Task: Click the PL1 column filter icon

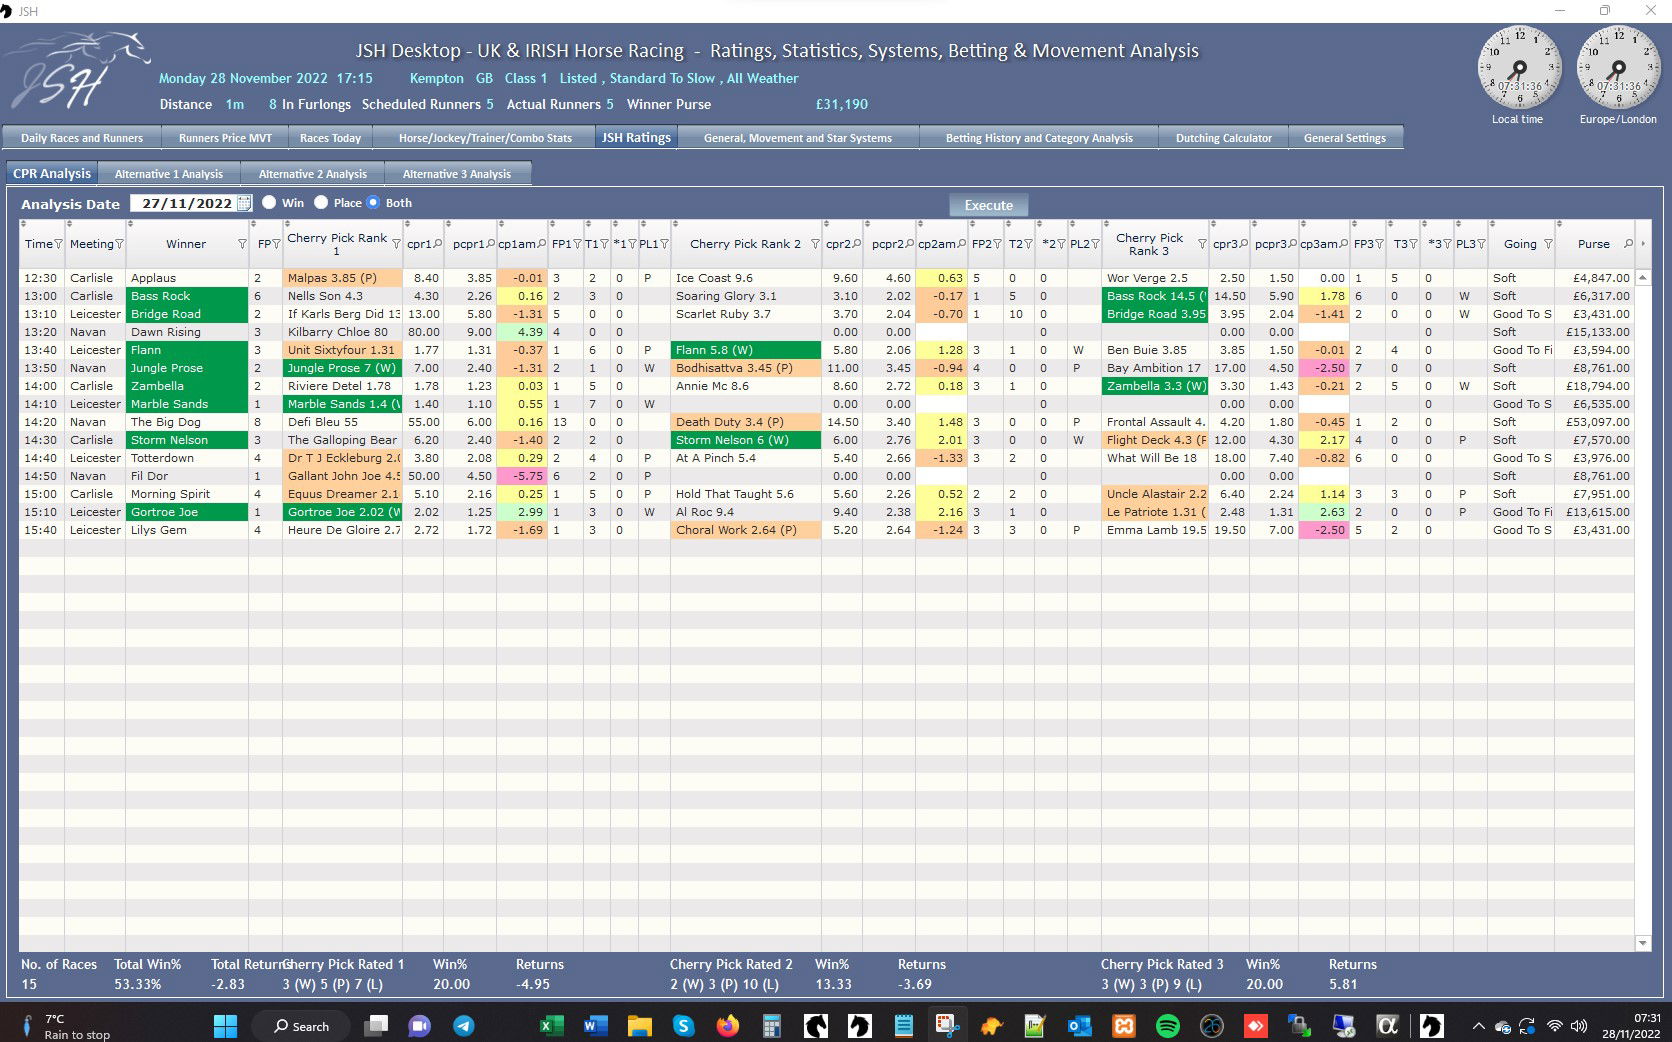Action: pyautogui.click(x=663, y=244)
